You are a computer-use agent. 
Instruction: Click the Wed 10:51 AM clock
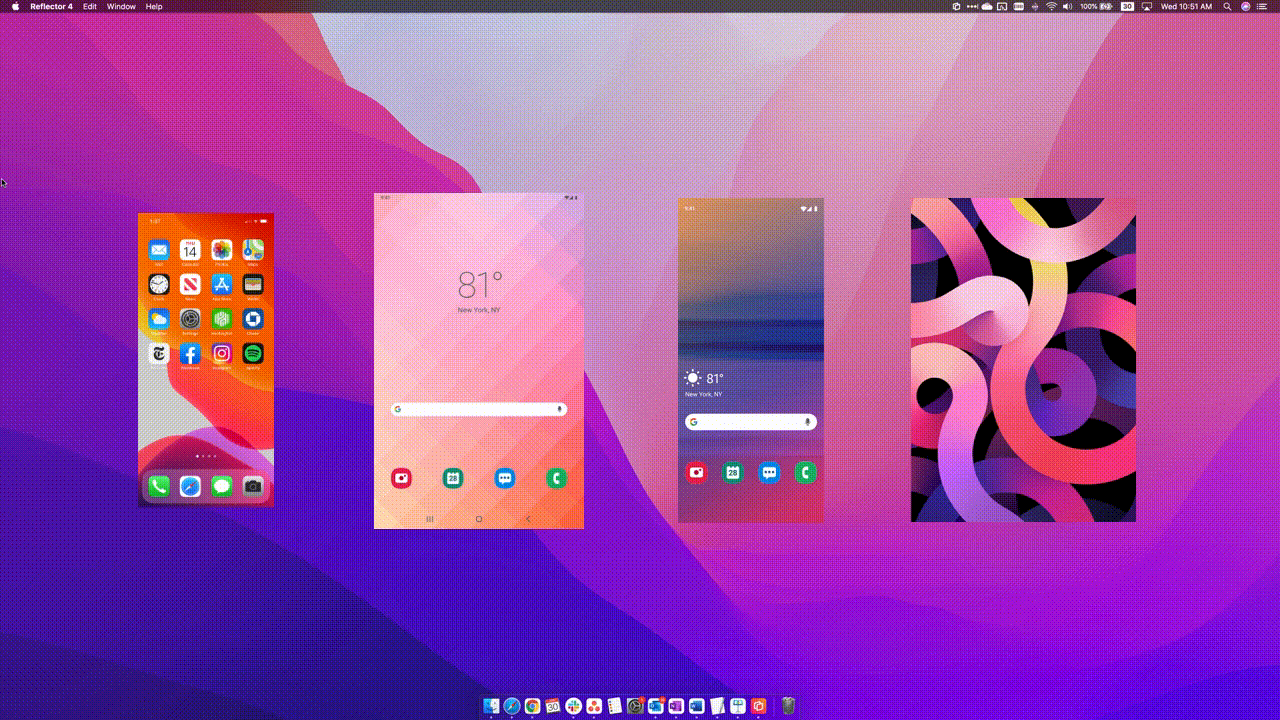pos(1186,6)
